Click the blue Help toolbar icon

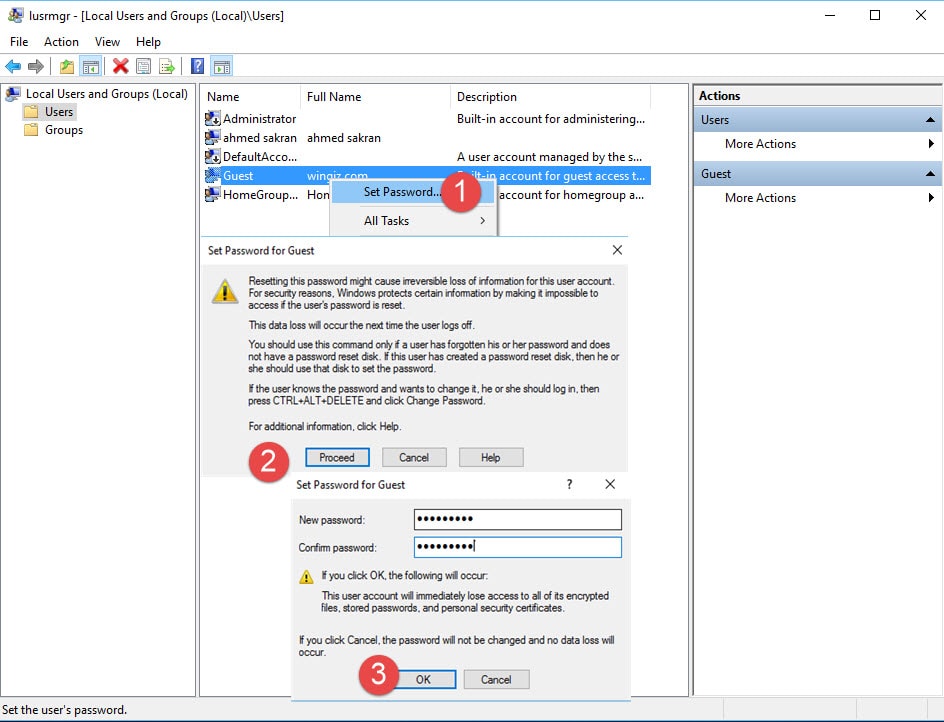[x=197, y=67]
